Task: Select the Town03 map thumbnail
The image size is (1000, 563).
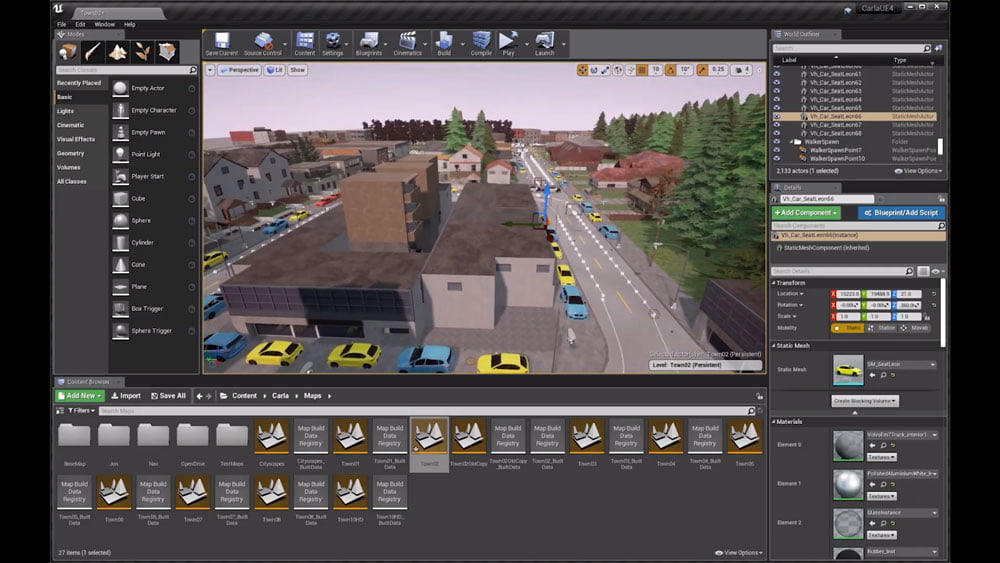Action: point(587,436)
